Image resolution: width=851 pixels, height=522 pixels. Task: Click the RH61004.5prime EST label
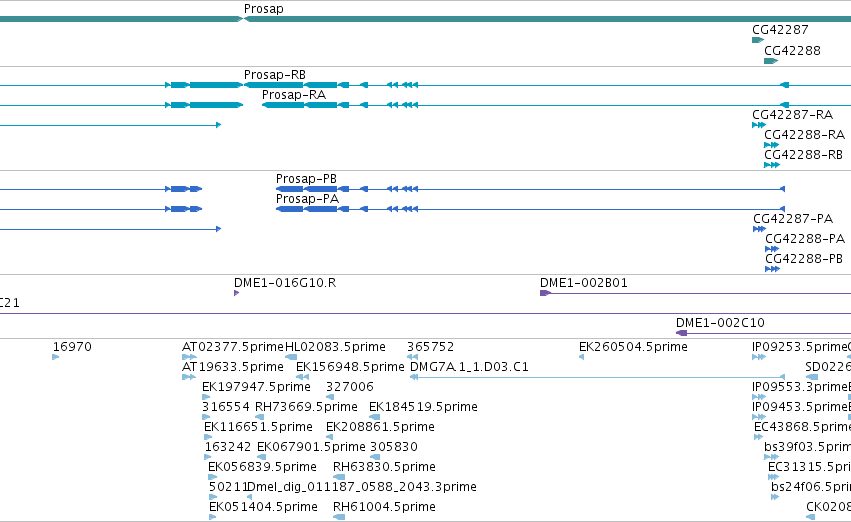pyautogui.click(x=384, y=508)
